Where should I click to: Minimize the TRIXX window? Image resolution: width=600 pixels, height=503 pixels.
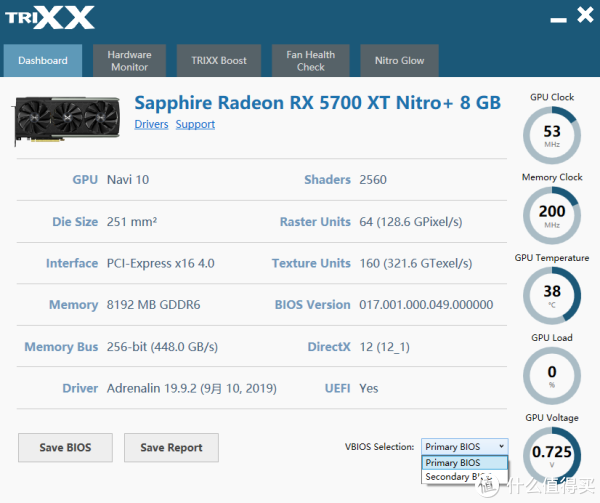[x=558, y=20]
